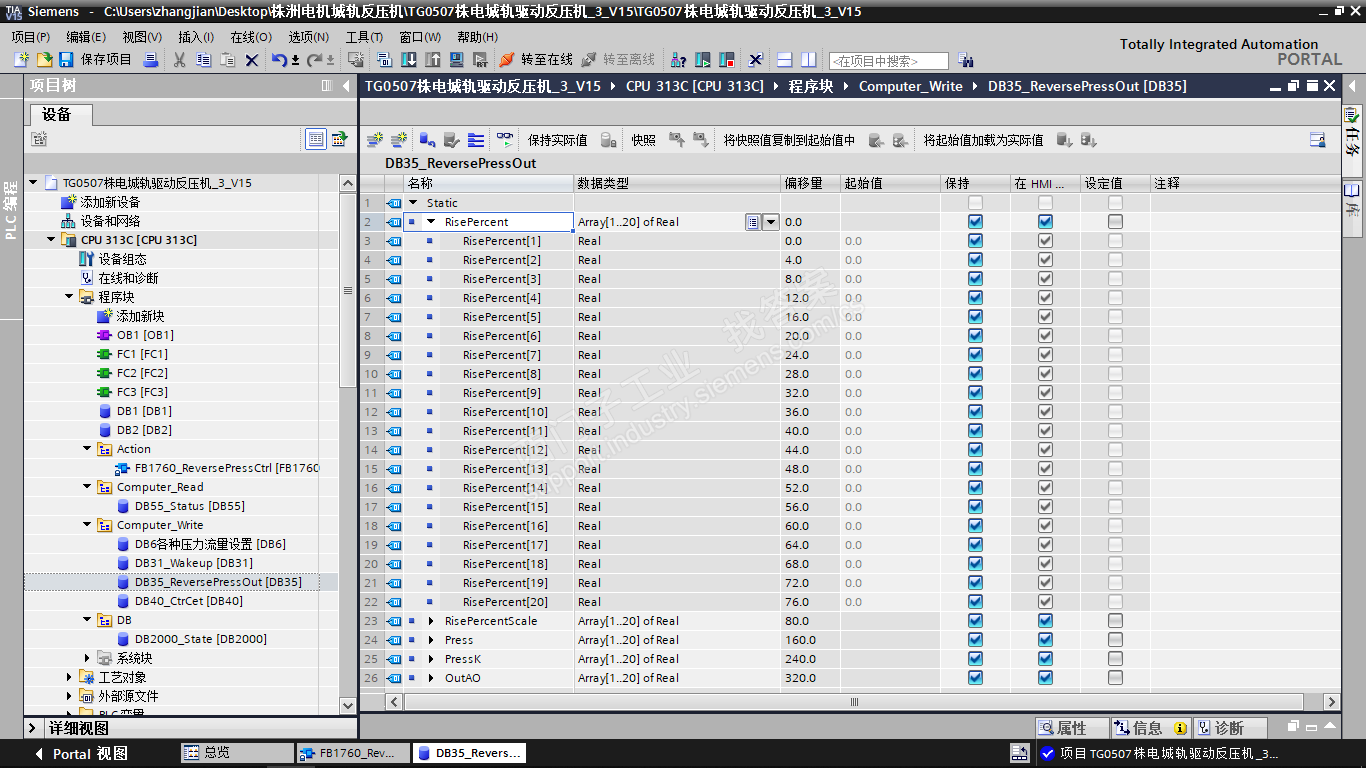The height and width of the screenshot is (768, 1366).
Task: Click the snapshot icon before 快照
Action: pyautogui.click(x=608, y=140)
